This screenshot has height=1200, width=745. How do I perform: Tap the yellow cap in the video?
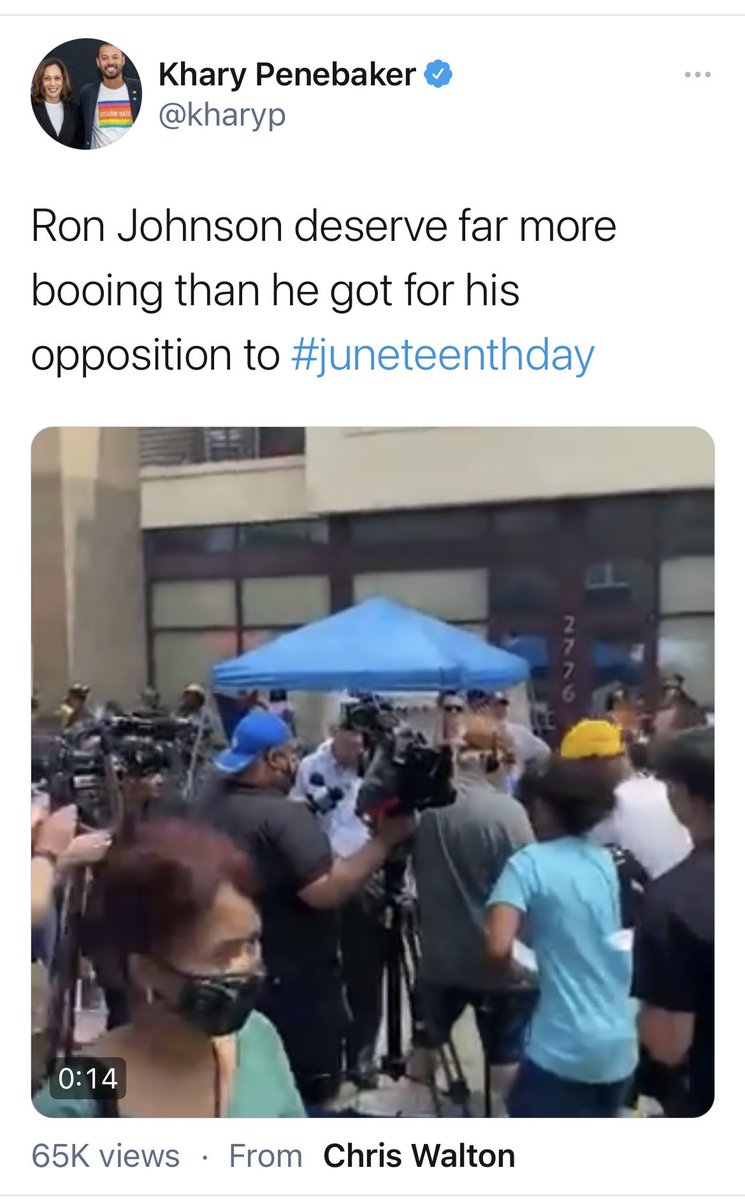pyautogui.click(x=591, y=739)
